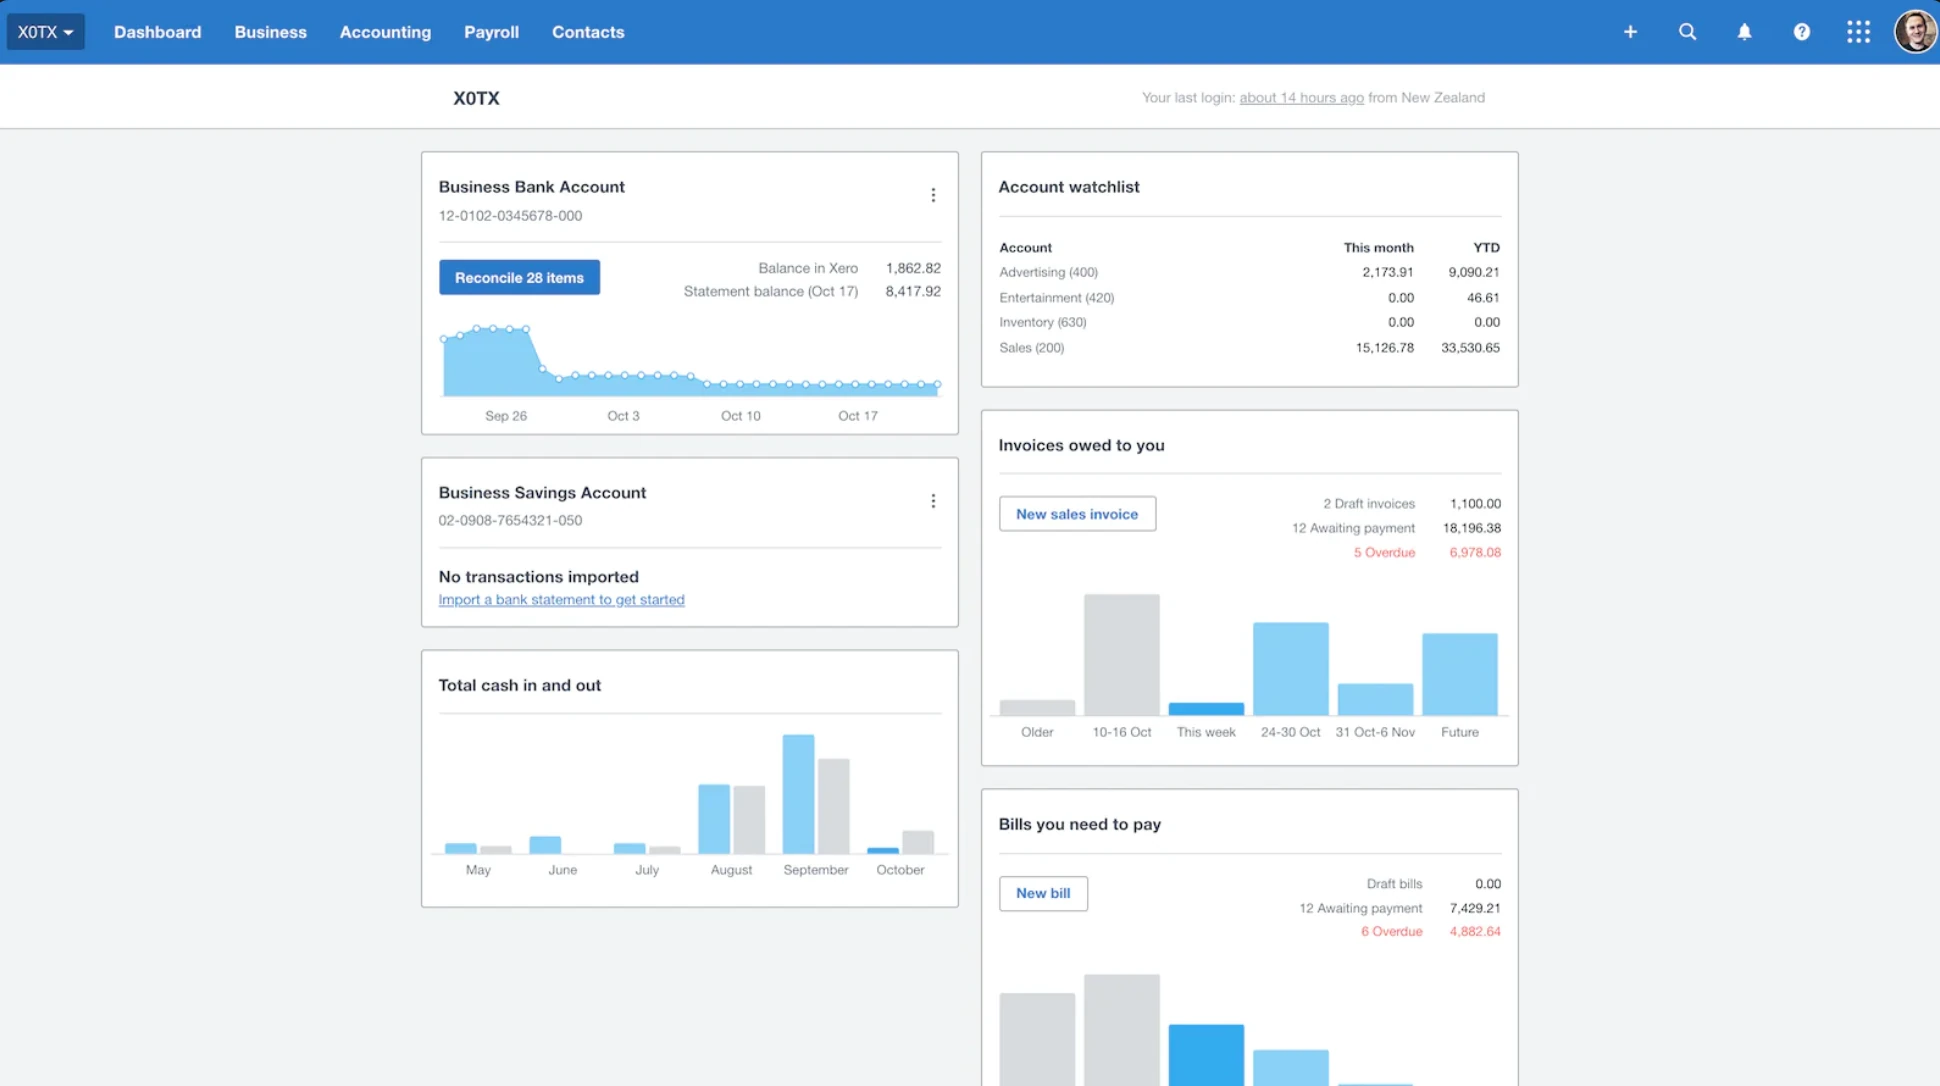Open the search magnifier icon
The height and width of the screenshot is (1086, 1940).
tap(1687, 32)
